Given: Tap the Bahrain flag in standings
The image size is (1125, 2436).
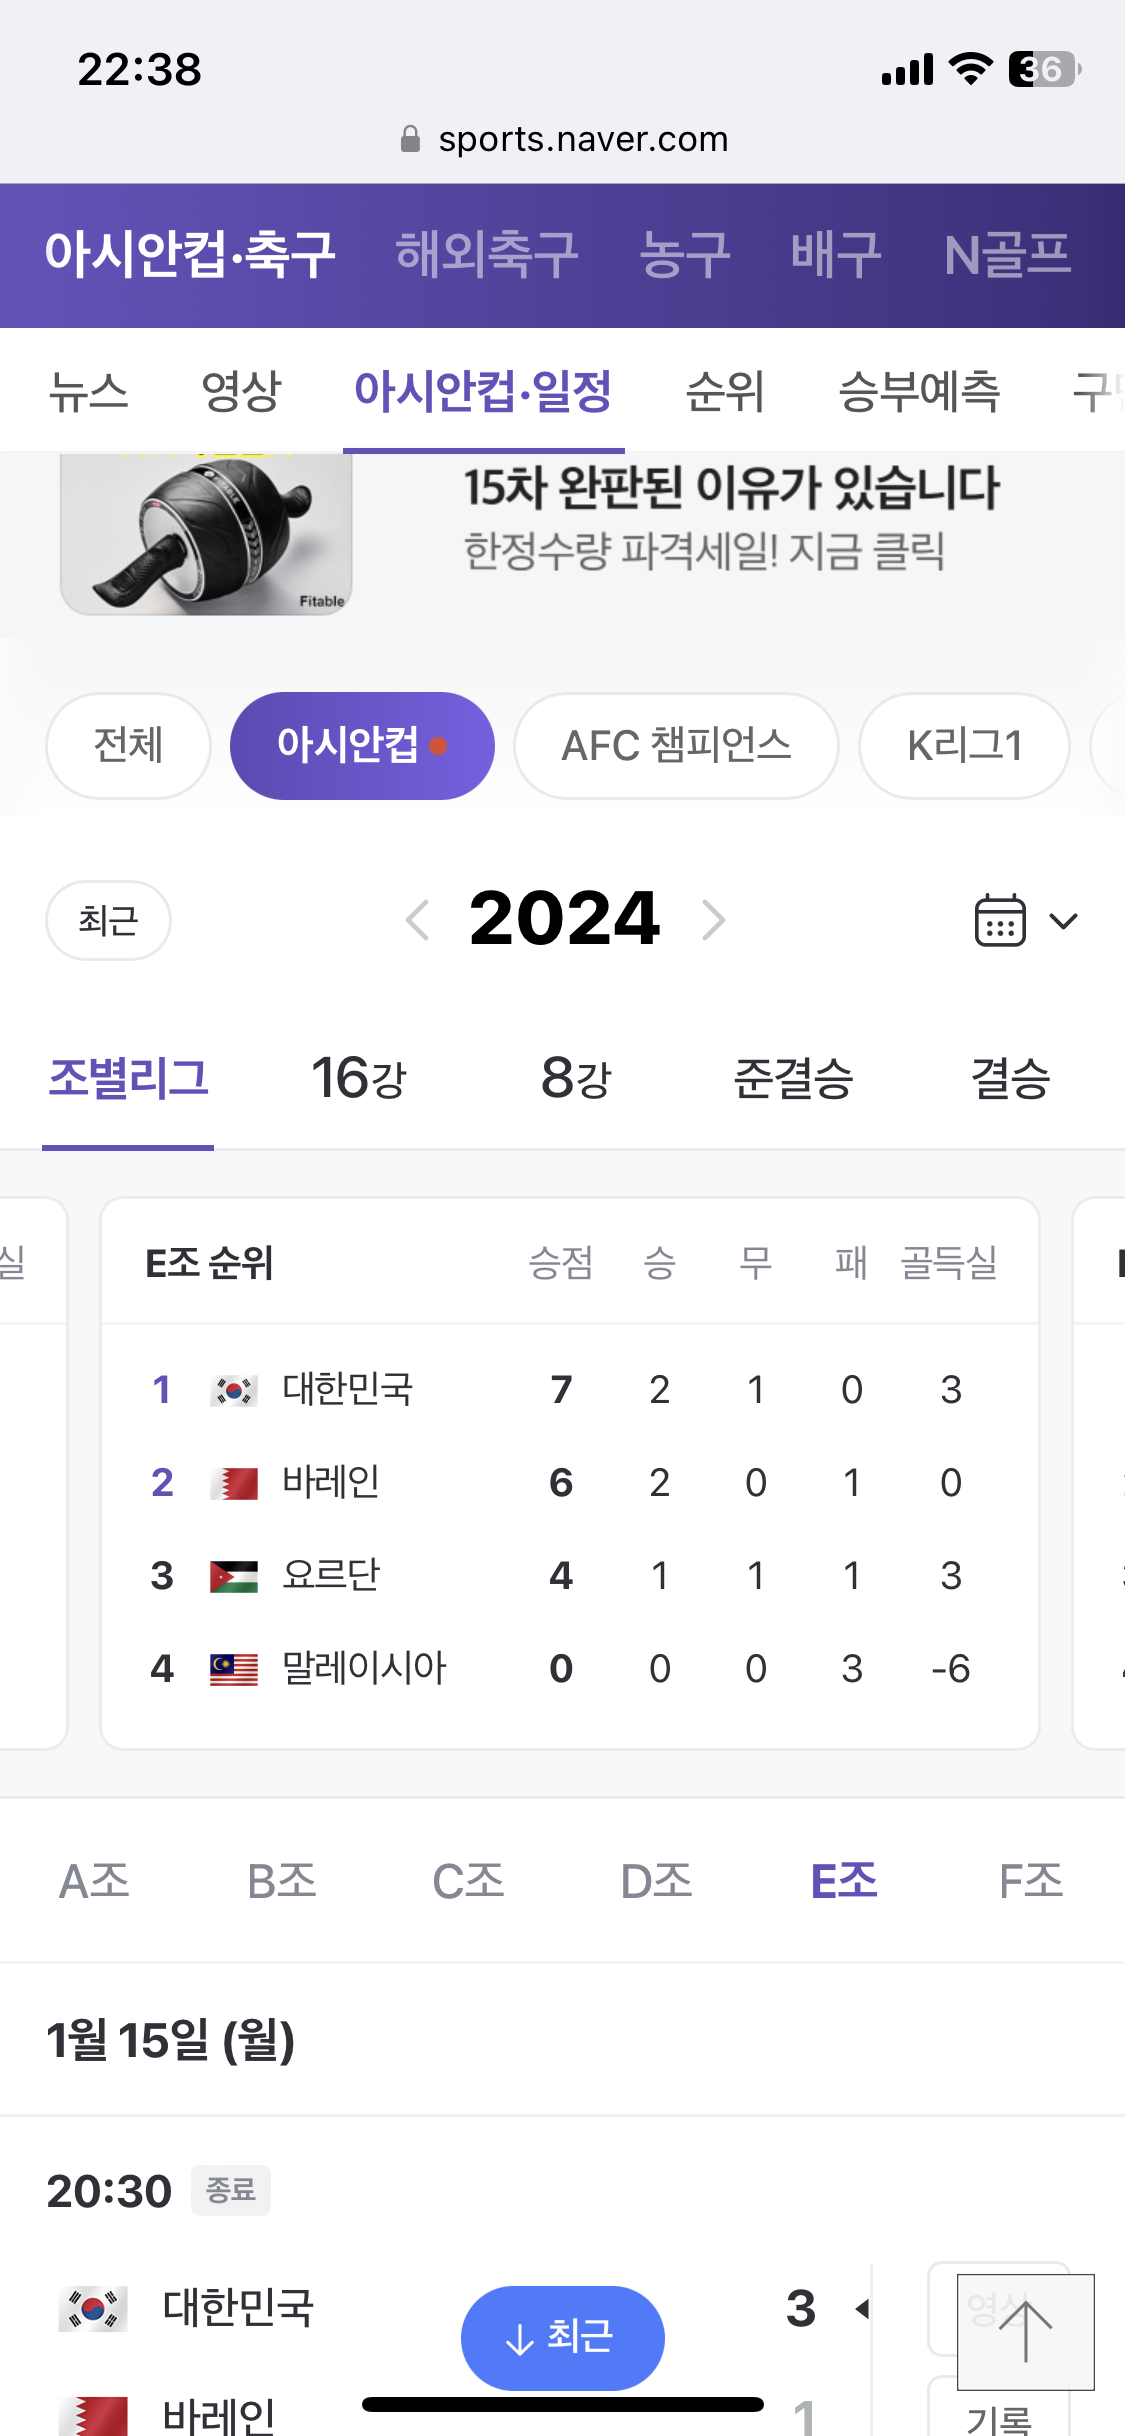Looking at the screenshot, I should [x=234, y=1483].
